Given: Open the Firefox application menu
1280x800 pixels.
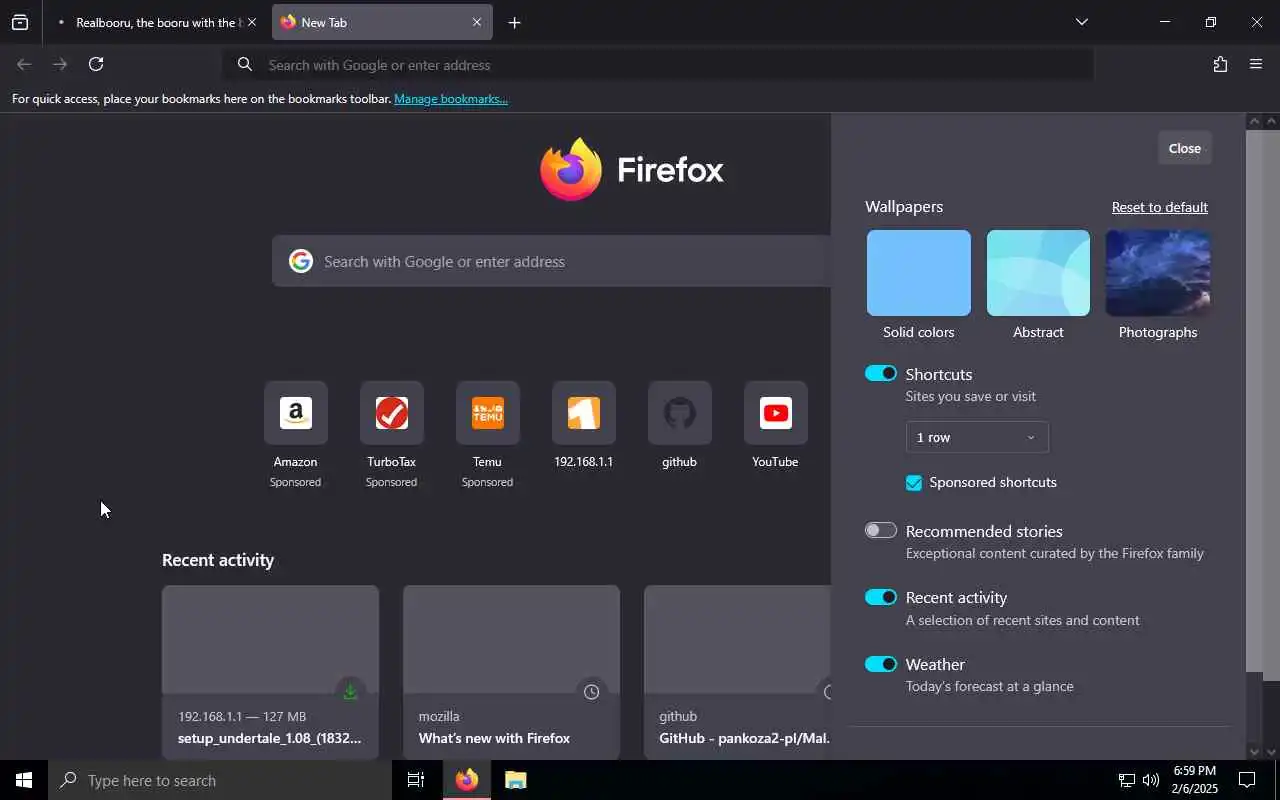Looking at the screenshot, I should point(1256,64).
